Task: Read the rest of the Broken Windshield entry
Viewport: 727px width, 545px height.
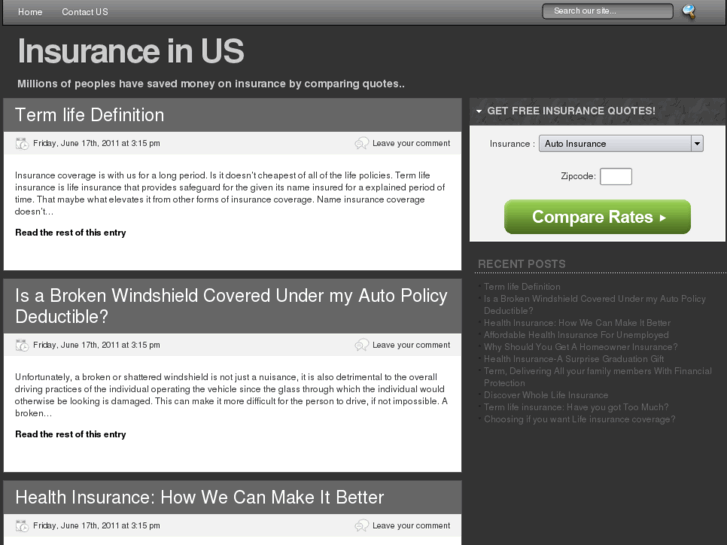Action: [71, 435]
